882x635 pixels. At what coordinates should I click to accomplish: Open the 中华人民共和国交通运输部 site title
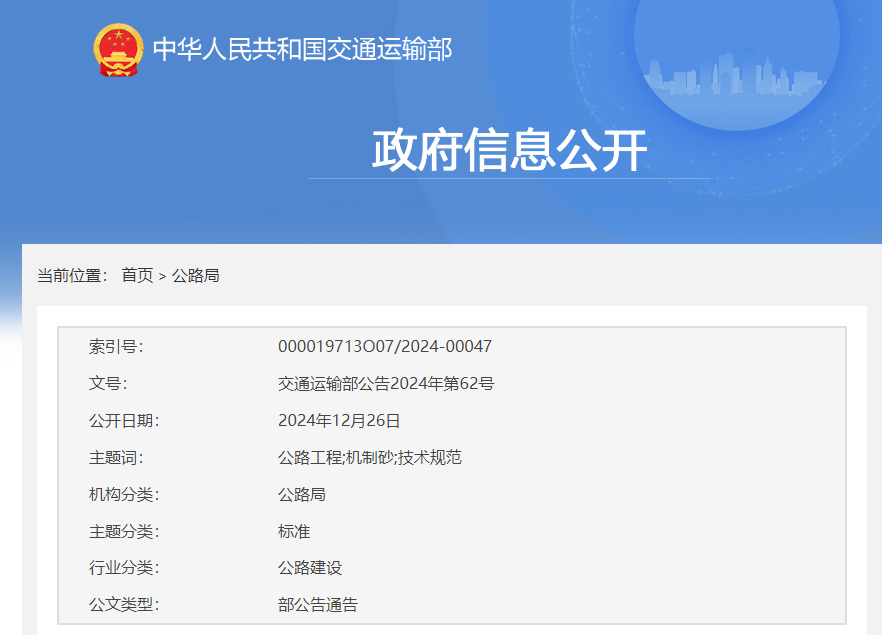[x=302, y=49]
